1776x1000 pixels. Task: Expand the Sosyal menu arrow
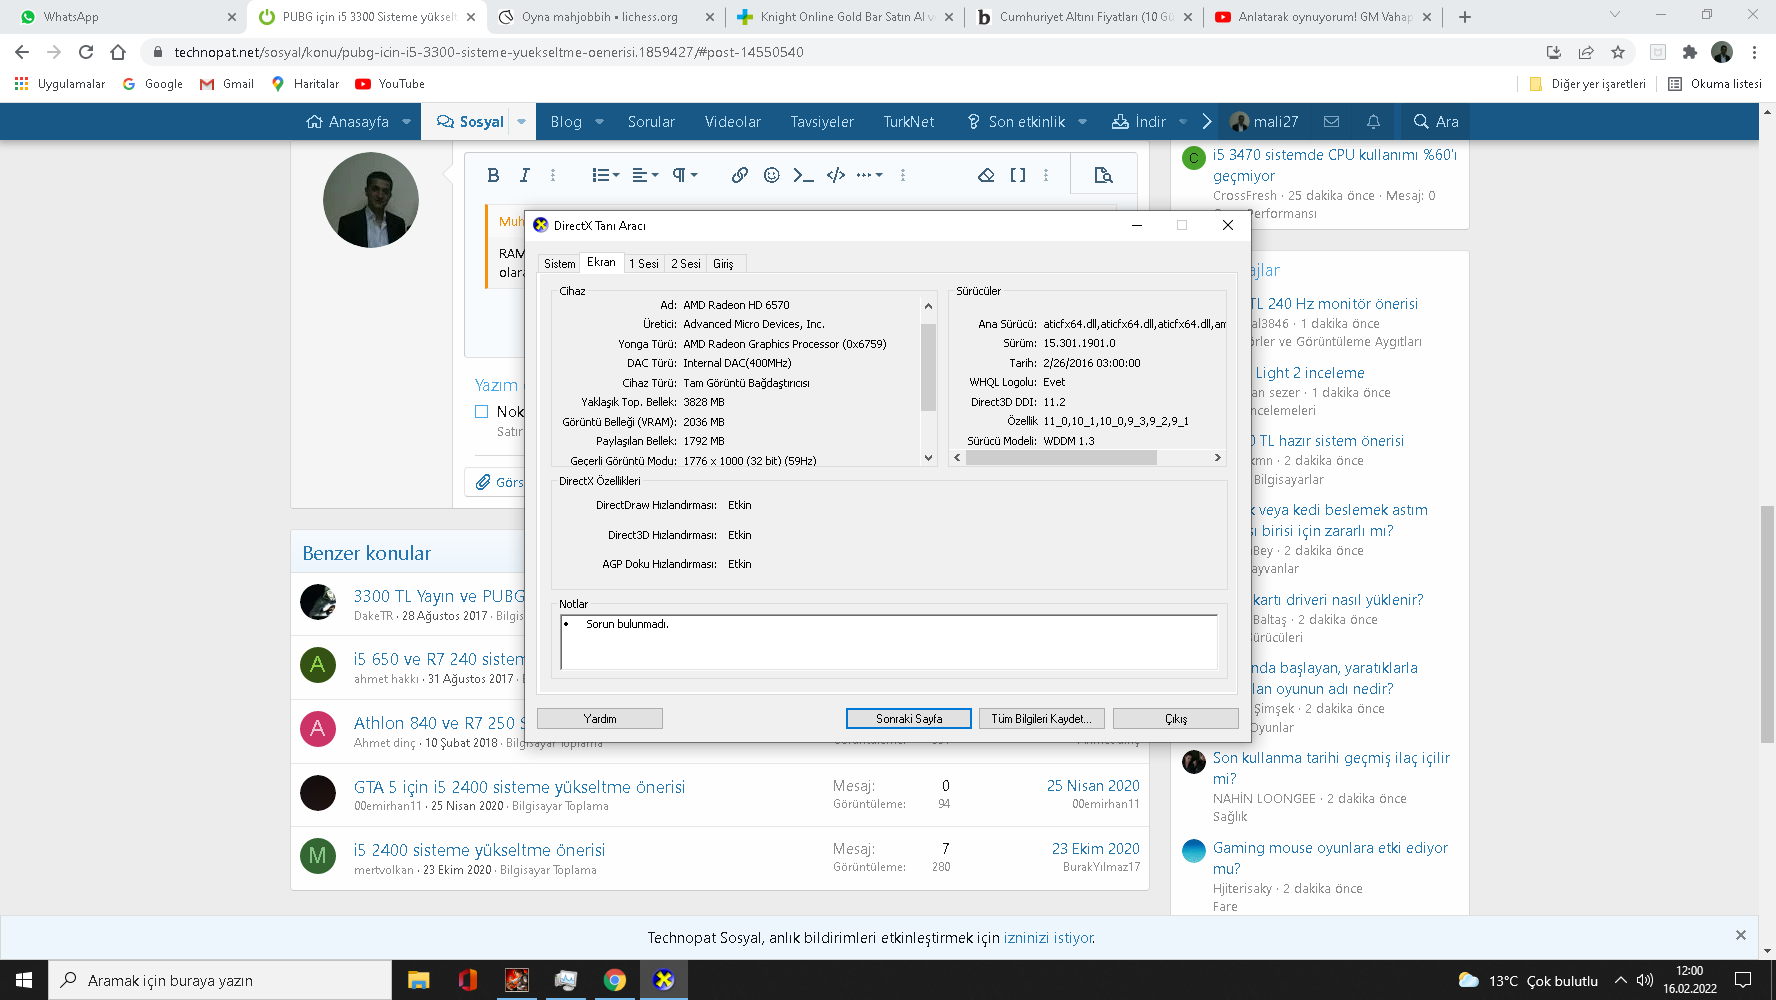pyautogui.click(x=521, y=122)
